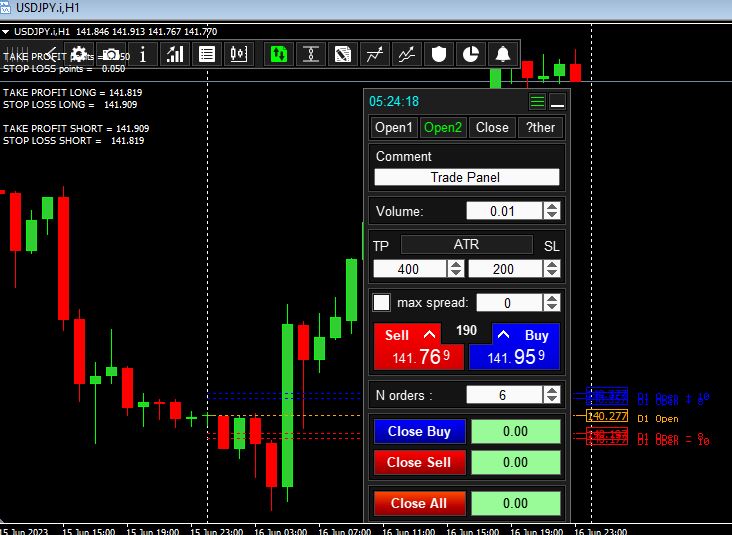The height and width of the screenshot is (535, 732).
Task: Click the 190 spread value between Sell and Buy
Action: pyautogui.click(x=466, y=331)
